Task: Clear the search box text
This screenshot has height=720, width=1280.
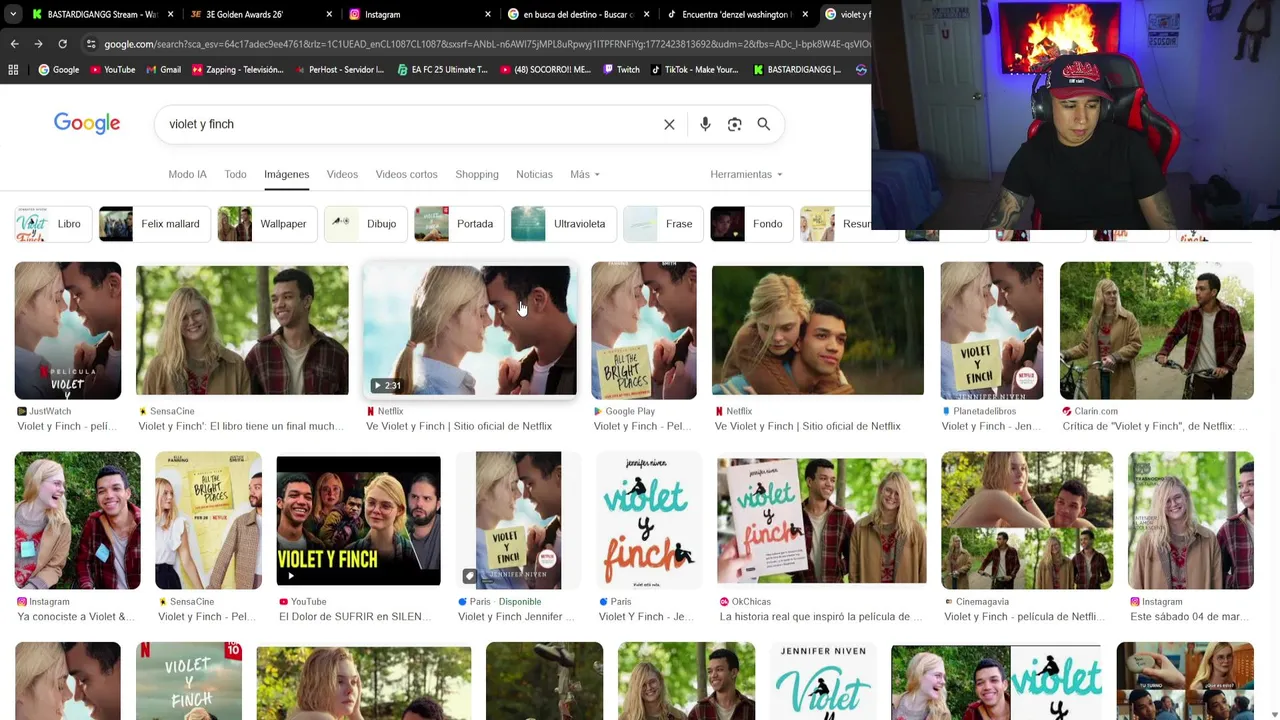Action: [669, 124]
